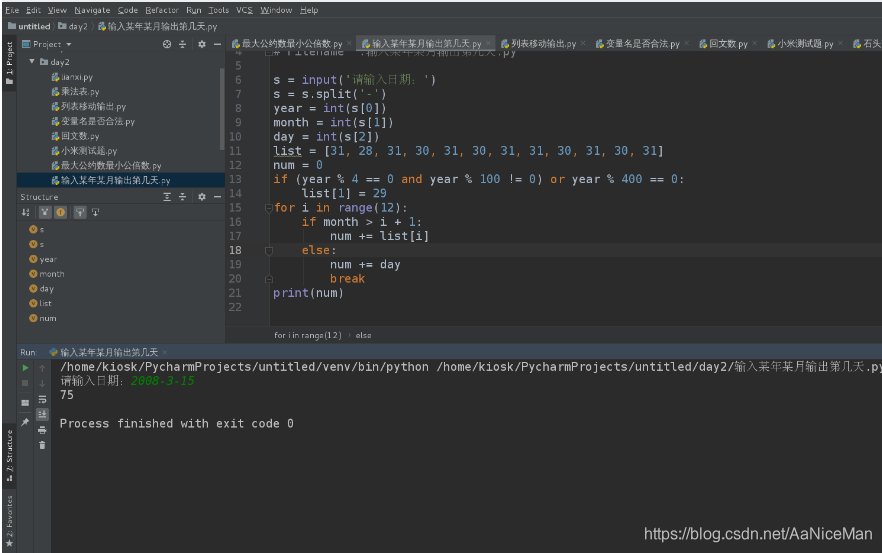
Task: Close the Run tab 输入某年某月输出第几天
Action: [x=164, y=352]
